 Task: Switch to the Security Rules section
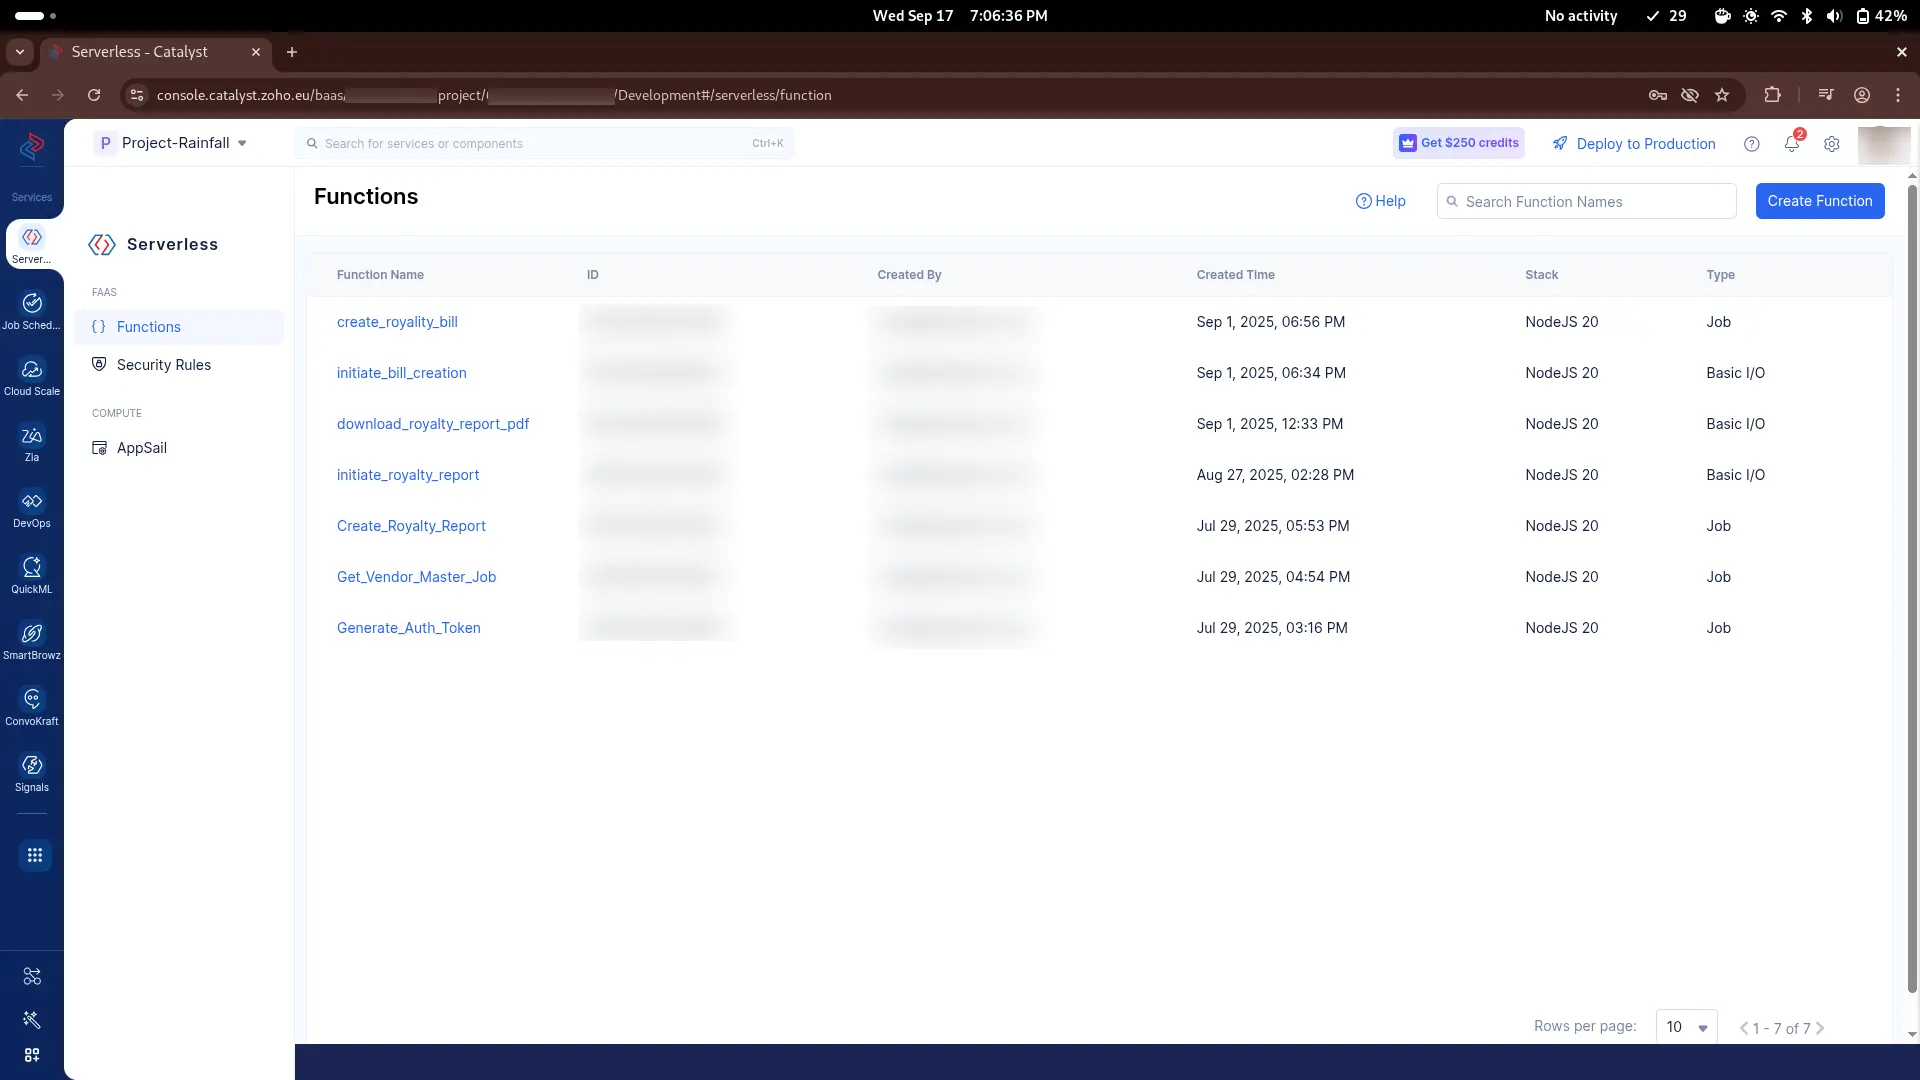[163, 364]
